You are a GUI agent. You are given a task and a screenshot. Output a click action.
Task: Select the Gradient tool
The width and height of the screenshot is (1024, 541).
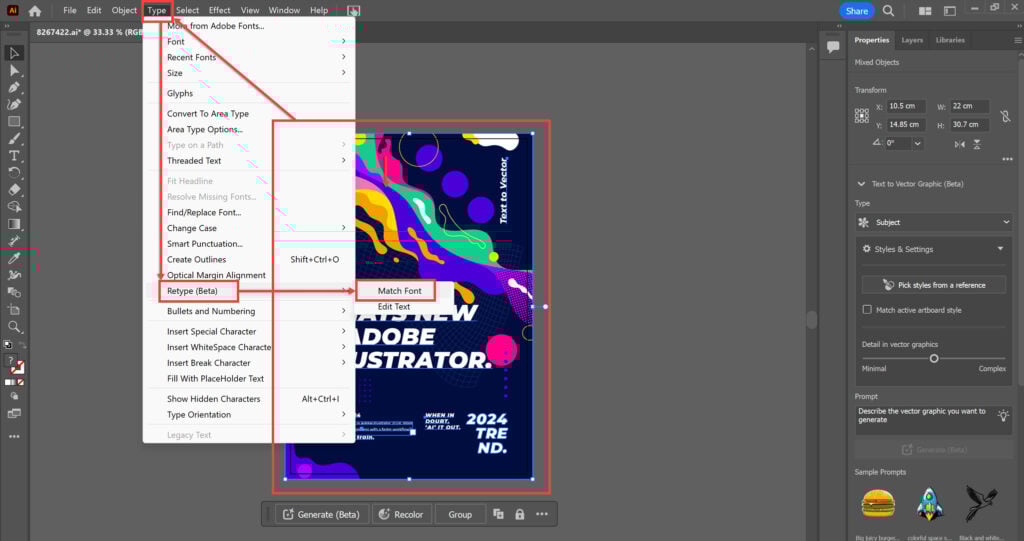coord(14,224)
